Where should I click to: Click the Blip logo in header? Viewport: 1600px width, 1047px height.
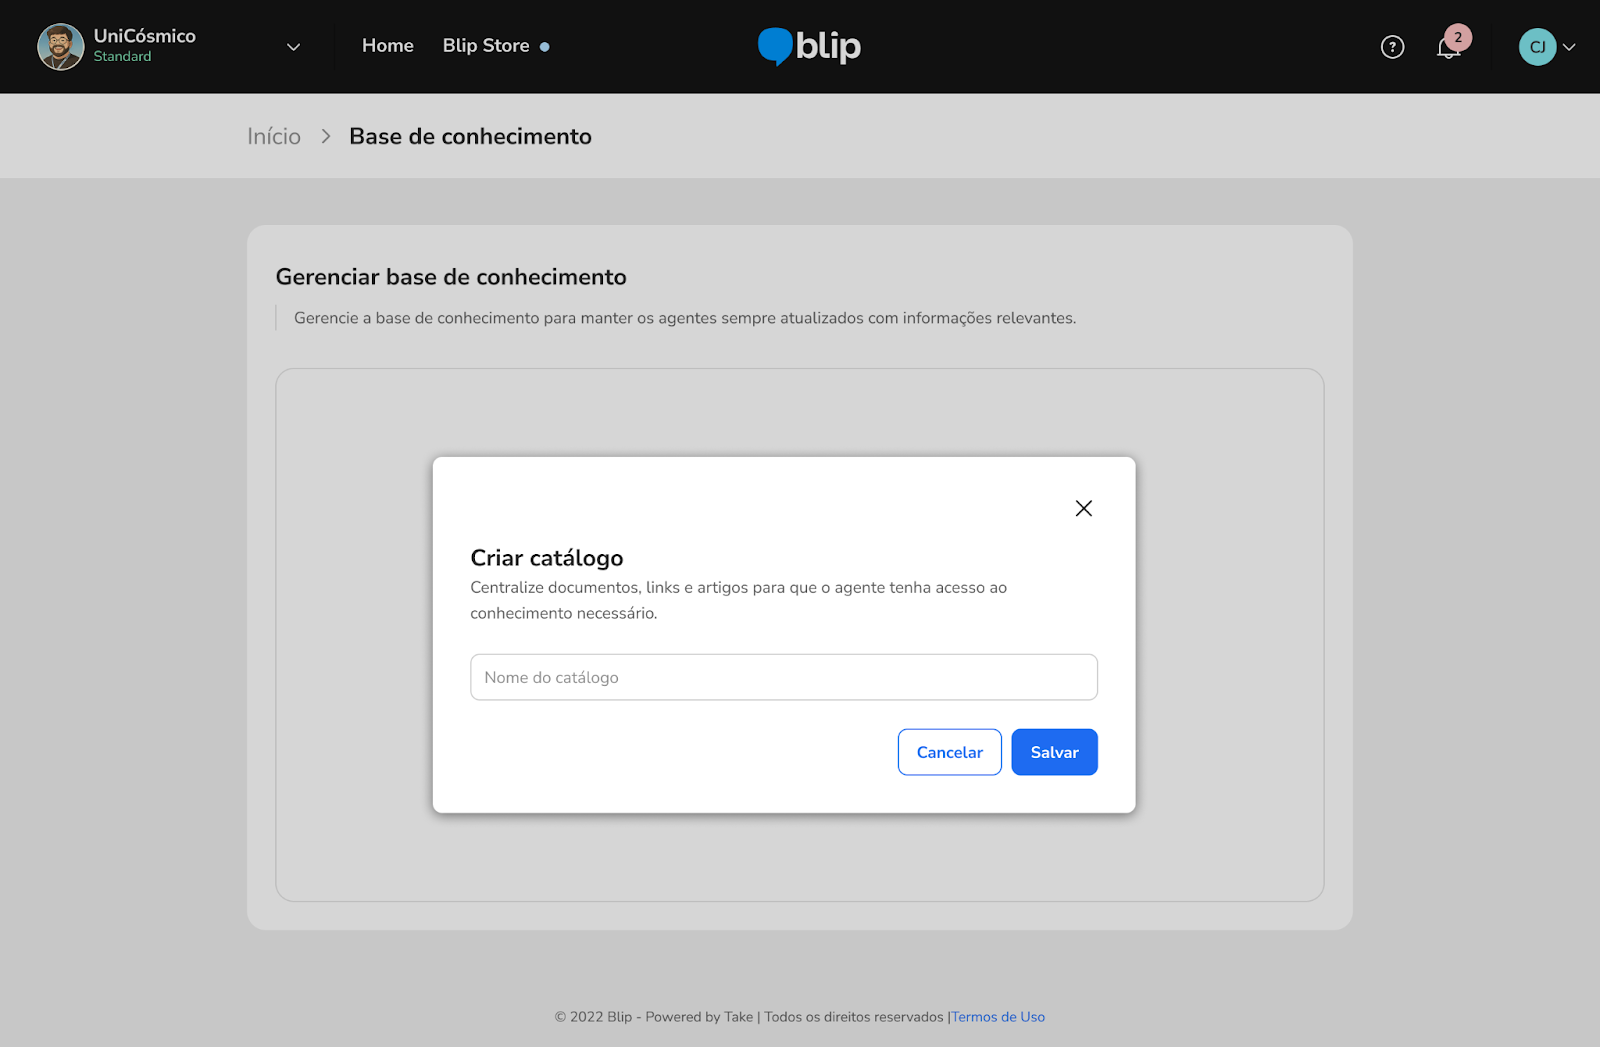[x=809, y=46]
